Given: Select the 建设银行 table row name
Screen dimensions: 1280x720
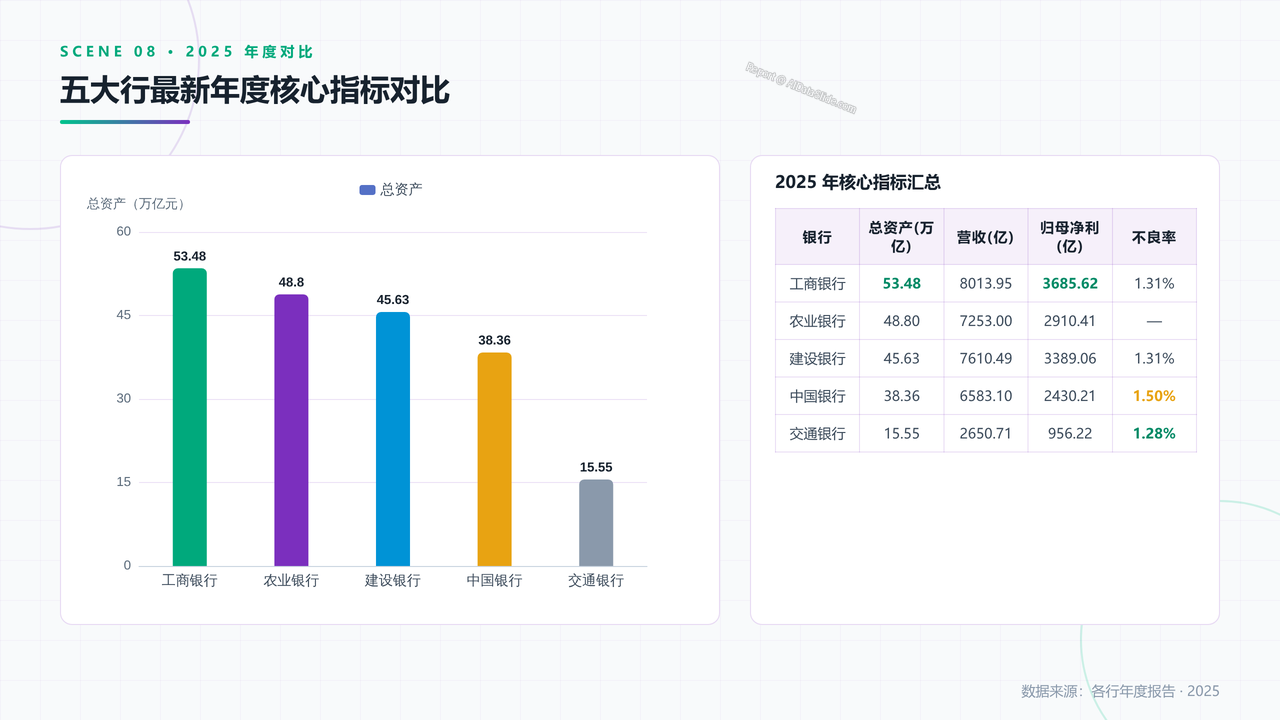Looking at the screenshot, I should pos(817,359).
